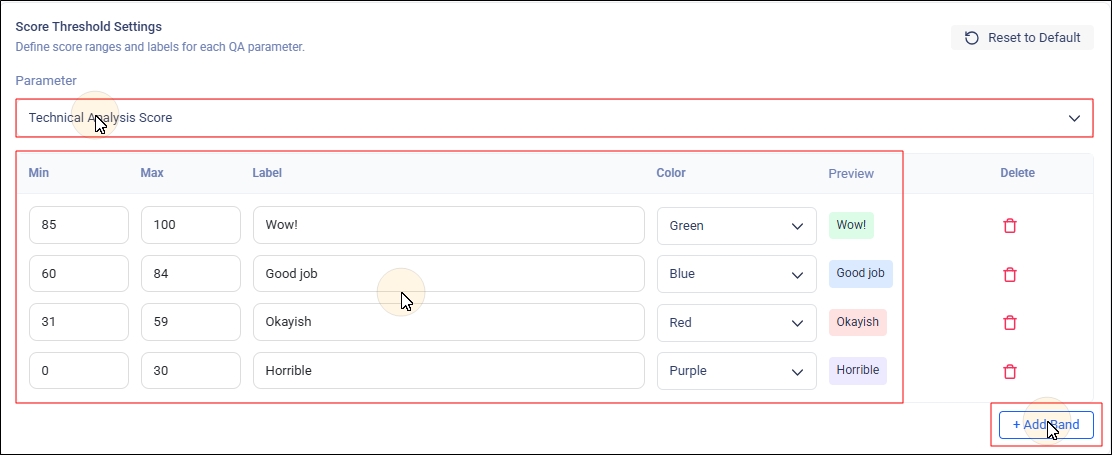Remove the Okayish band with trash icon

click(x=1010, y=322)
